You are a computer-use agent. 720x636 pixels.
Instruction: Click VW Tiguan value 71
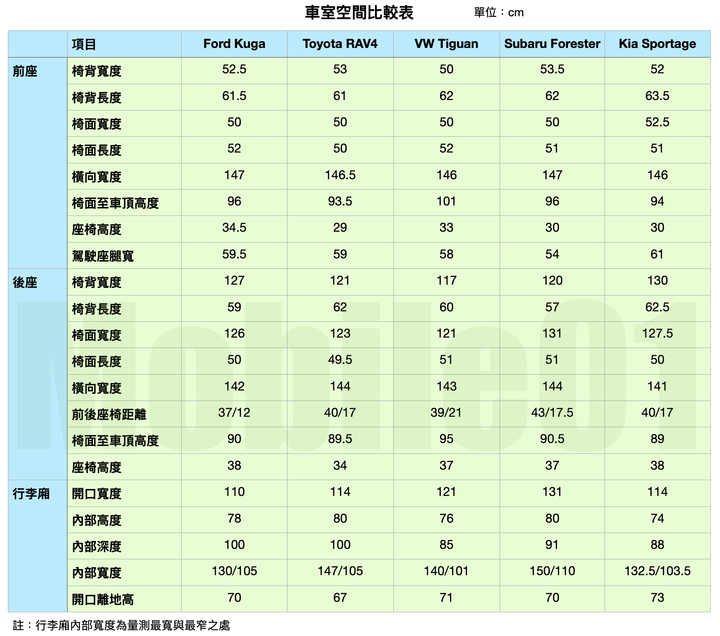pos(446,598)
